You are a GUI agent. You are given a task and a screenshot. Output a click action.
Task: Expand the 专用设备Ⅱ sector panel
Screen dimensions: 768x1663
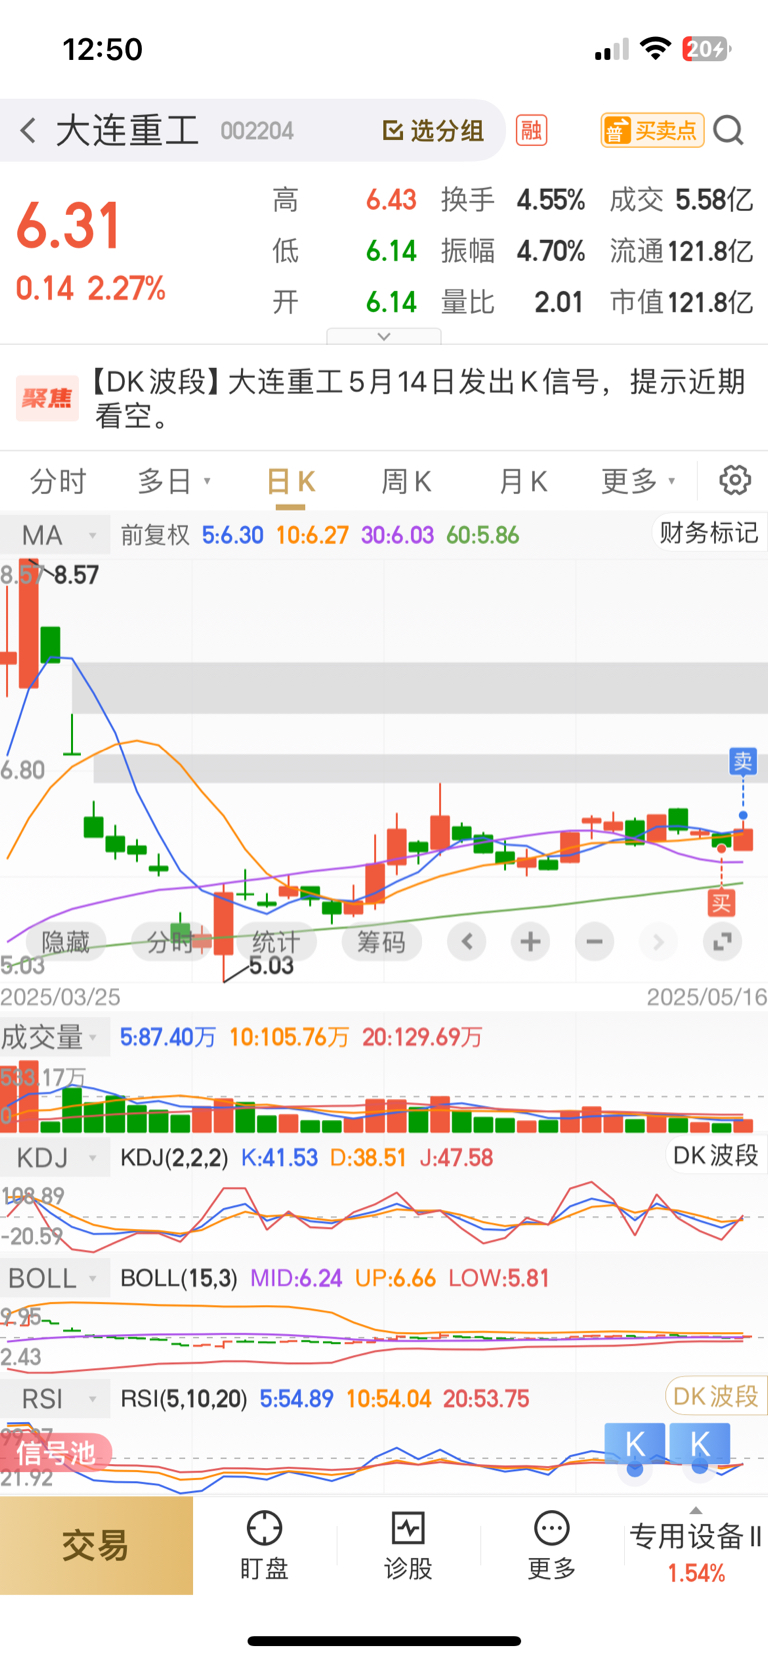coord(696,1546)
